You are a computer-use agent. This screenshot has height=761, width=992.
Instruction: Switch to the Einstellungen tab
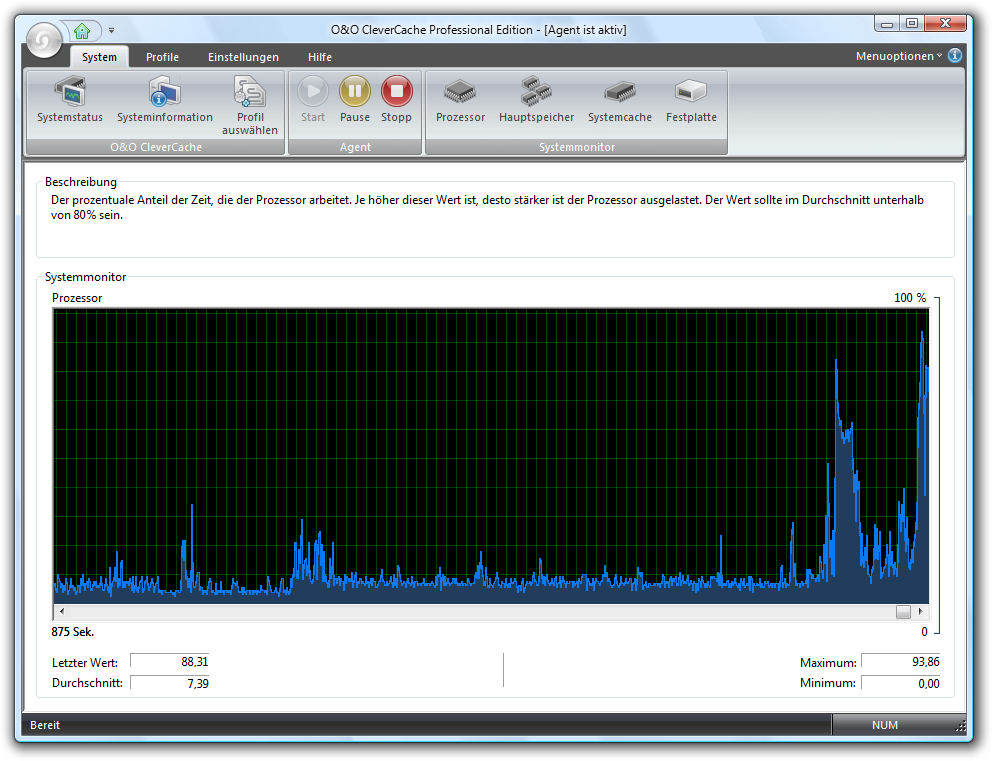tap(244, 57)
